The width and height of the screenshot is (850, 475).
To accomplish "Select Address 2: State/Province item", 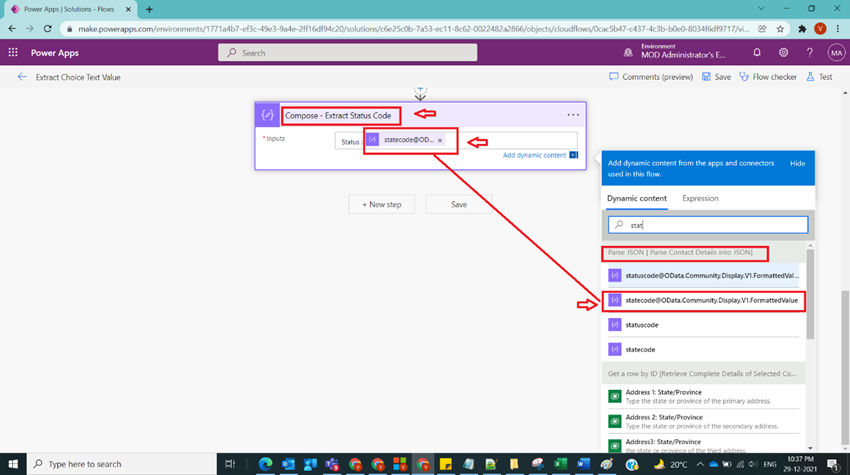I will pyautogui.click(x=704, y=421).
